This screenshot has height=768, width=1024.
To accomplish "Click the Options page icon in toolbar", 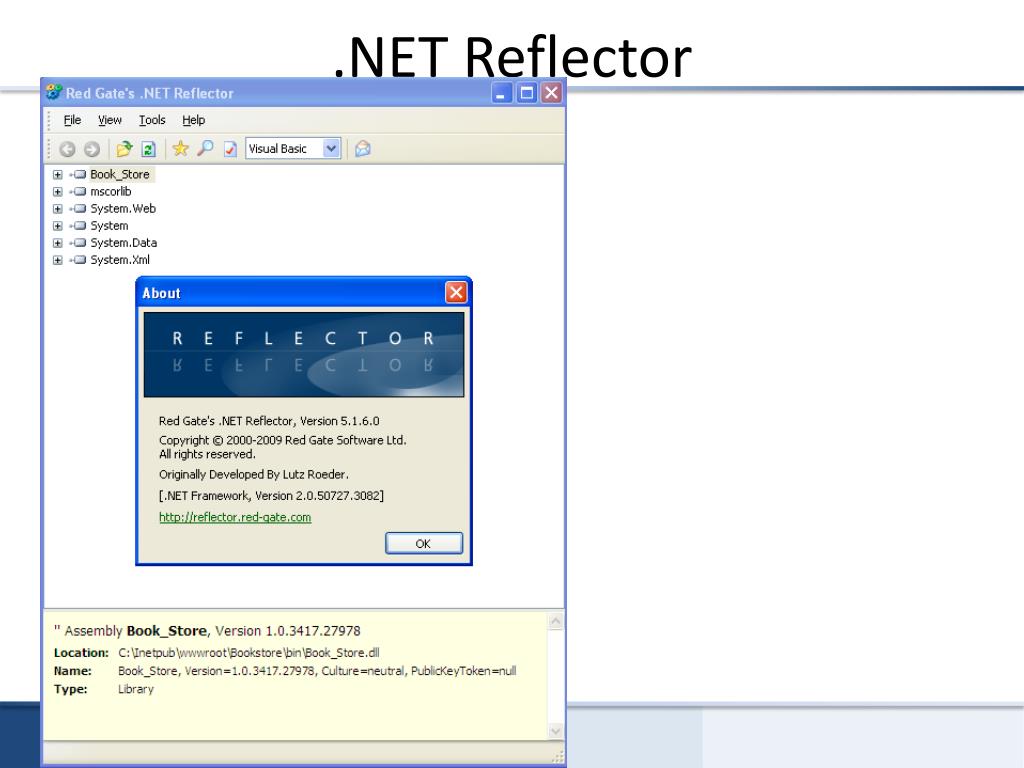I will [x=230, y=149].
